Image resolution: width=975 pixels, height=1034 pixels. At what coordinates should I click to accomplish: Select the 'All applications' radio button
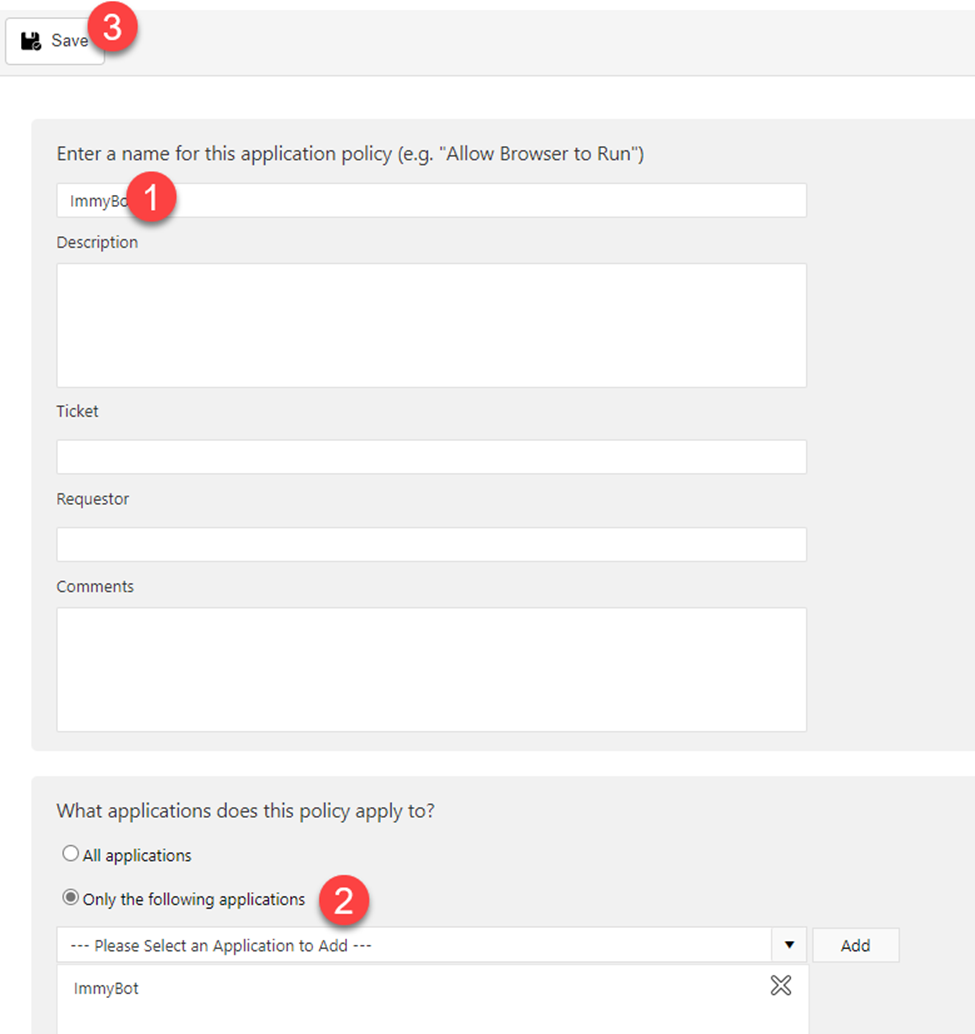(x=70, y=855)
